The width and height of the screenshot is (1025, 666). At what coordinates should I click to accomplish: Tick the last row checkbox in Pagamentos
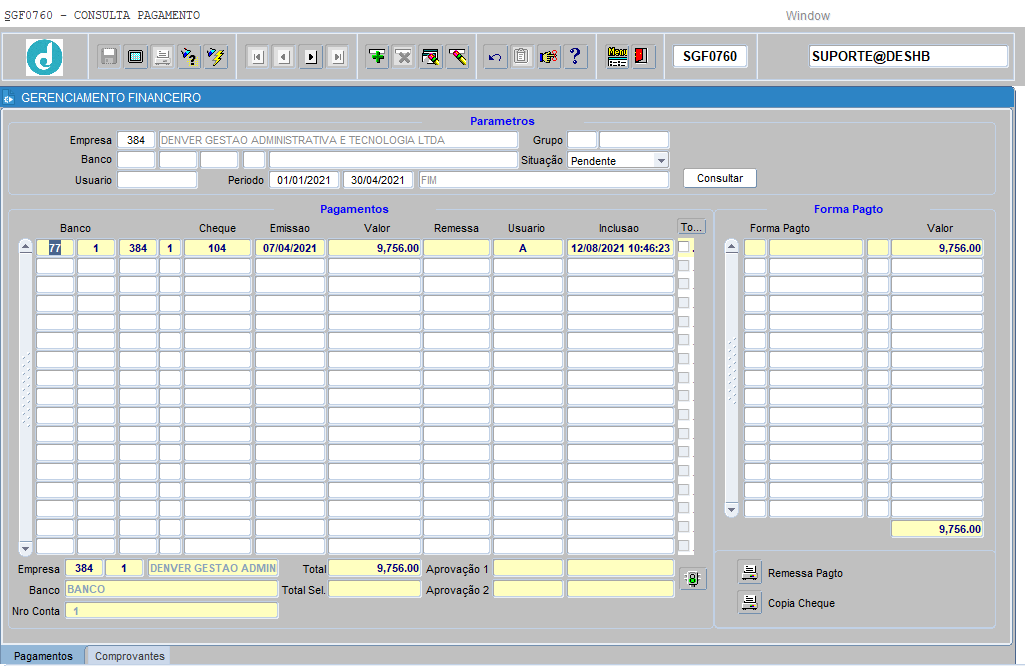tap(684, 545)
